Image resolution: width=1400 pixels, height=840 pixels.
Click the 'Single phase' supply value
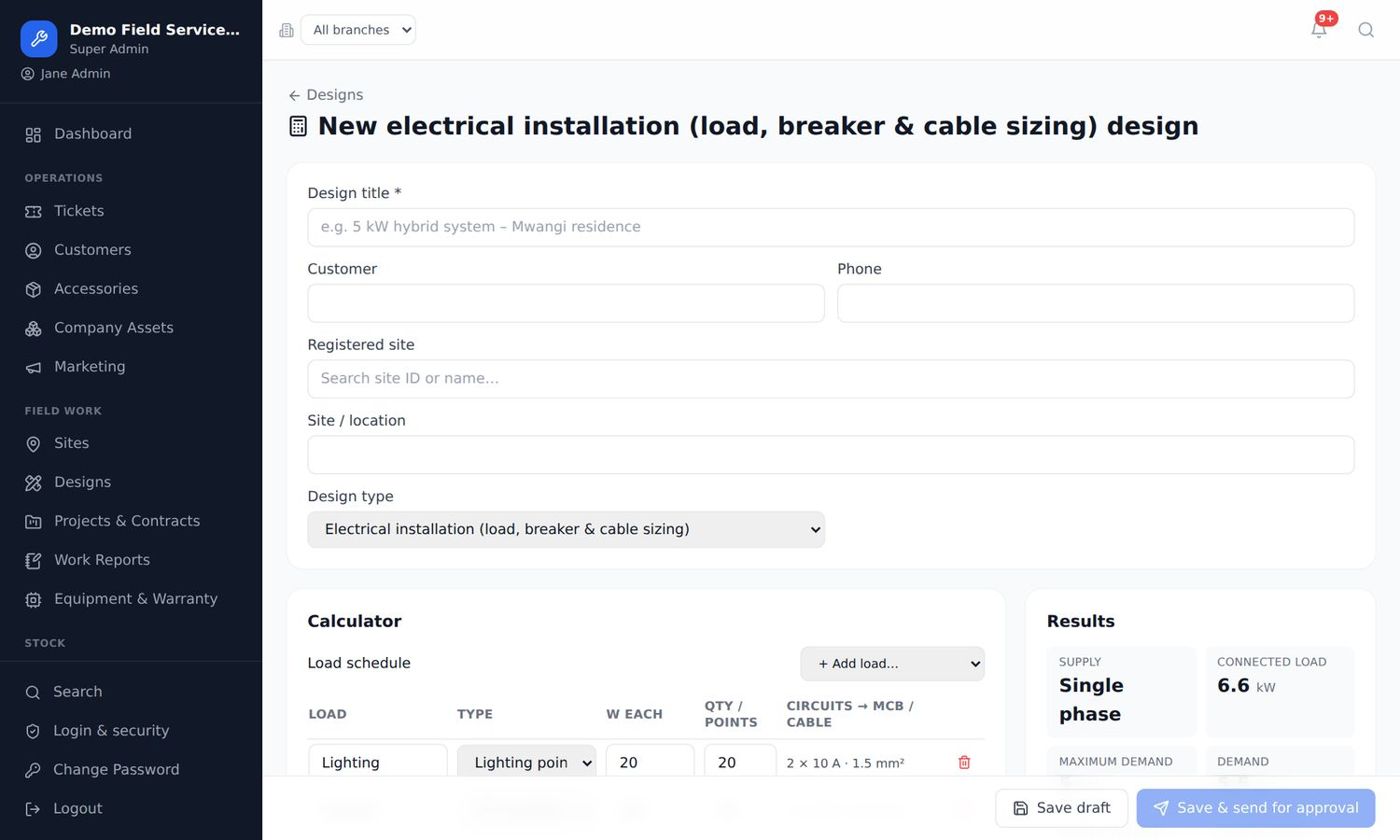(1091, 700)
